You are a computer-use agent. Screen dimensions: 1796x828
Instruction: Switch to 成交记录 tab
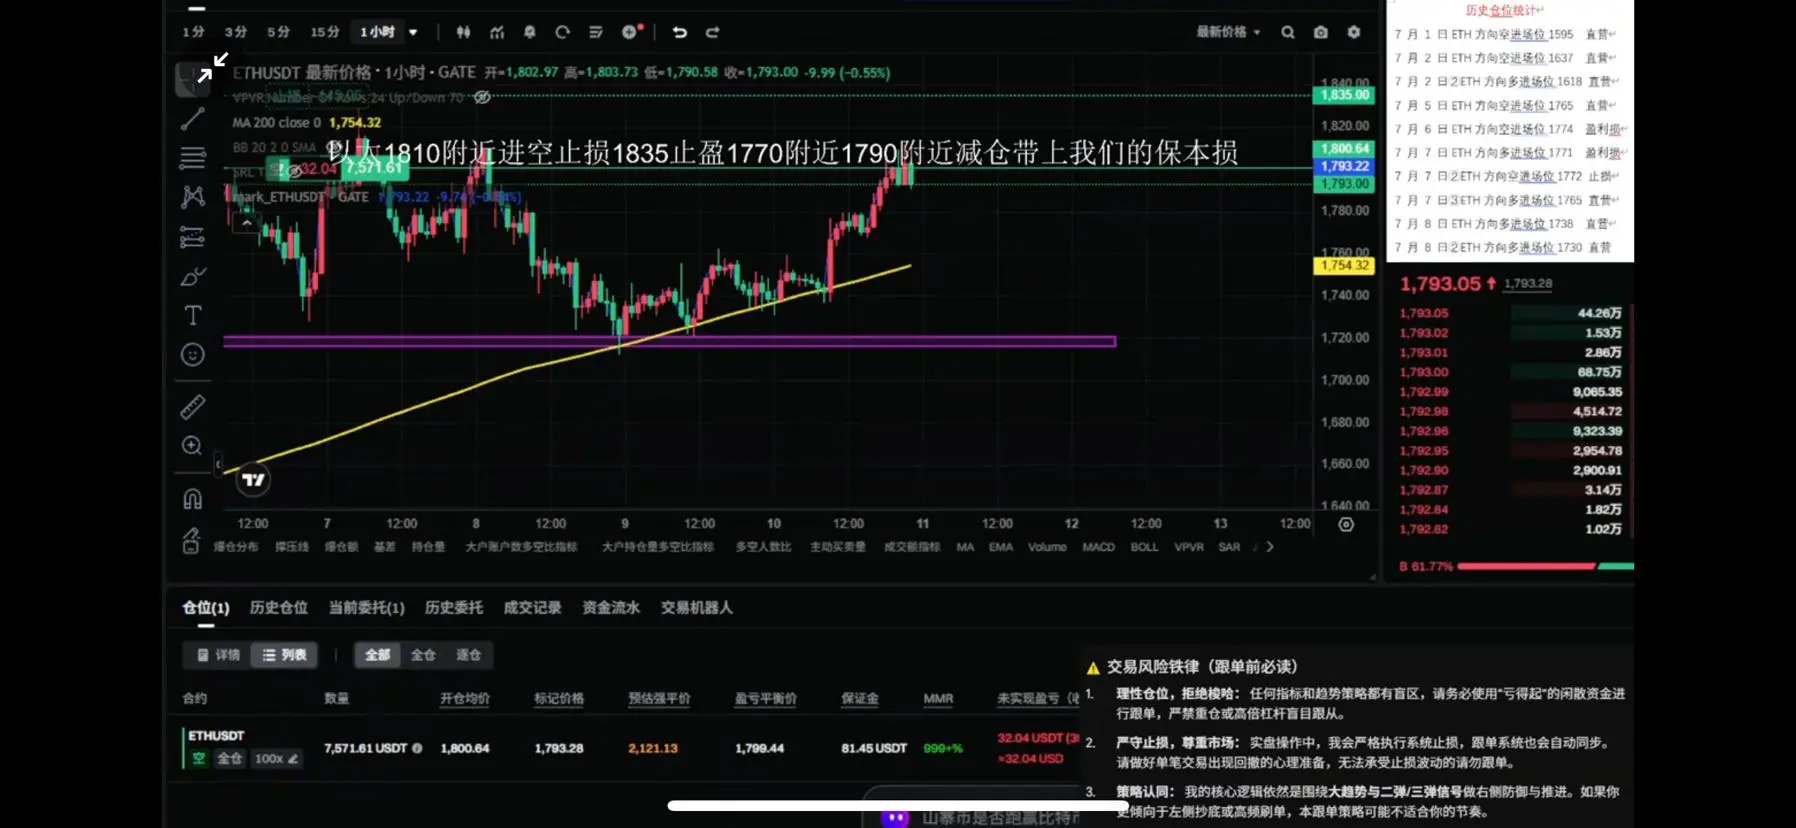pos(532,608)
